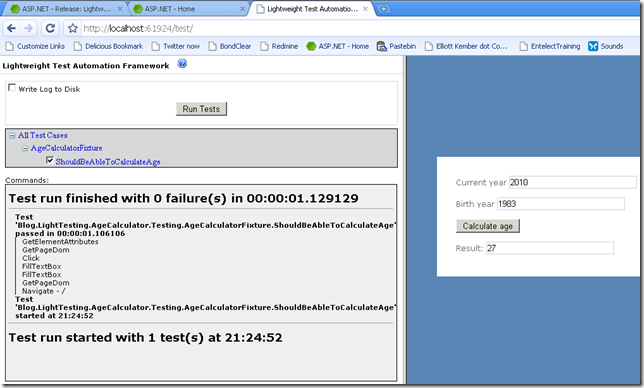Image resolution: width=644 pixels, height=388 pixels.
Task: Open the BondClear bookmark
Action: pyautogui.click(x=230, y=46)
